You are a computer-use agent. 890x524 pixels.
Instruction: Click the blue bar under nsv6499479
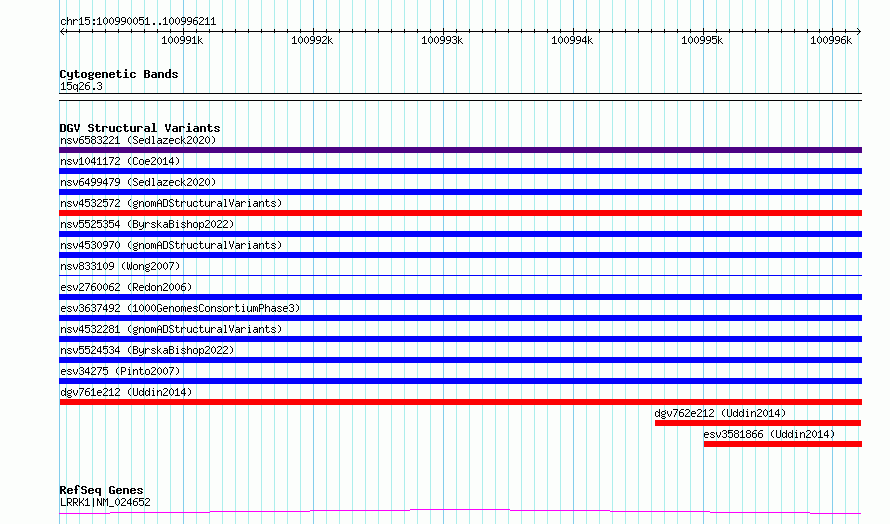point(460,192)
